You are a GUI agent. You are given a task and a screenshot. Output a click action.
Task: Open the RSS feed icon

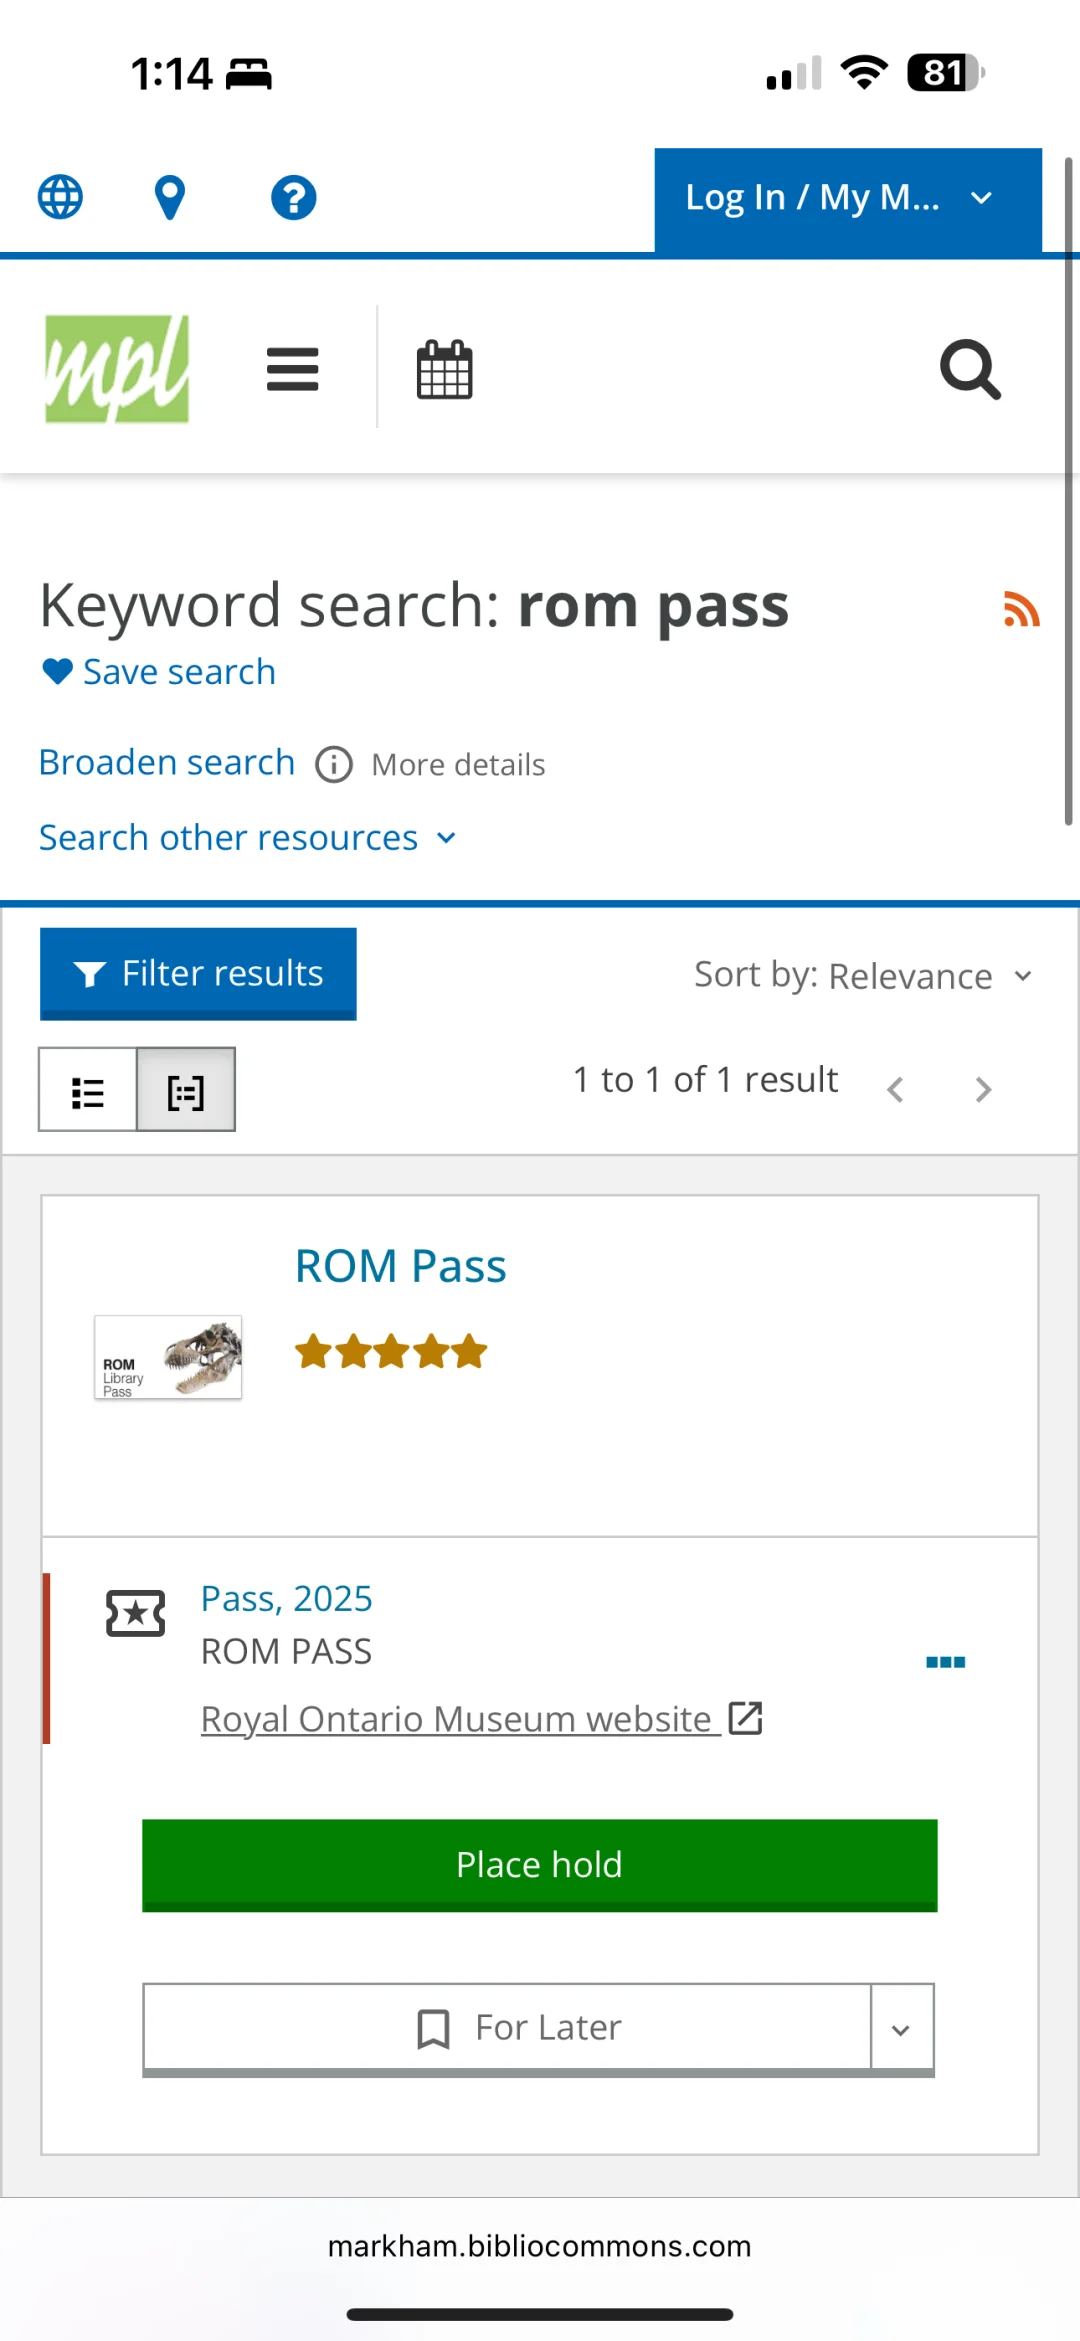click(1021, 609)
